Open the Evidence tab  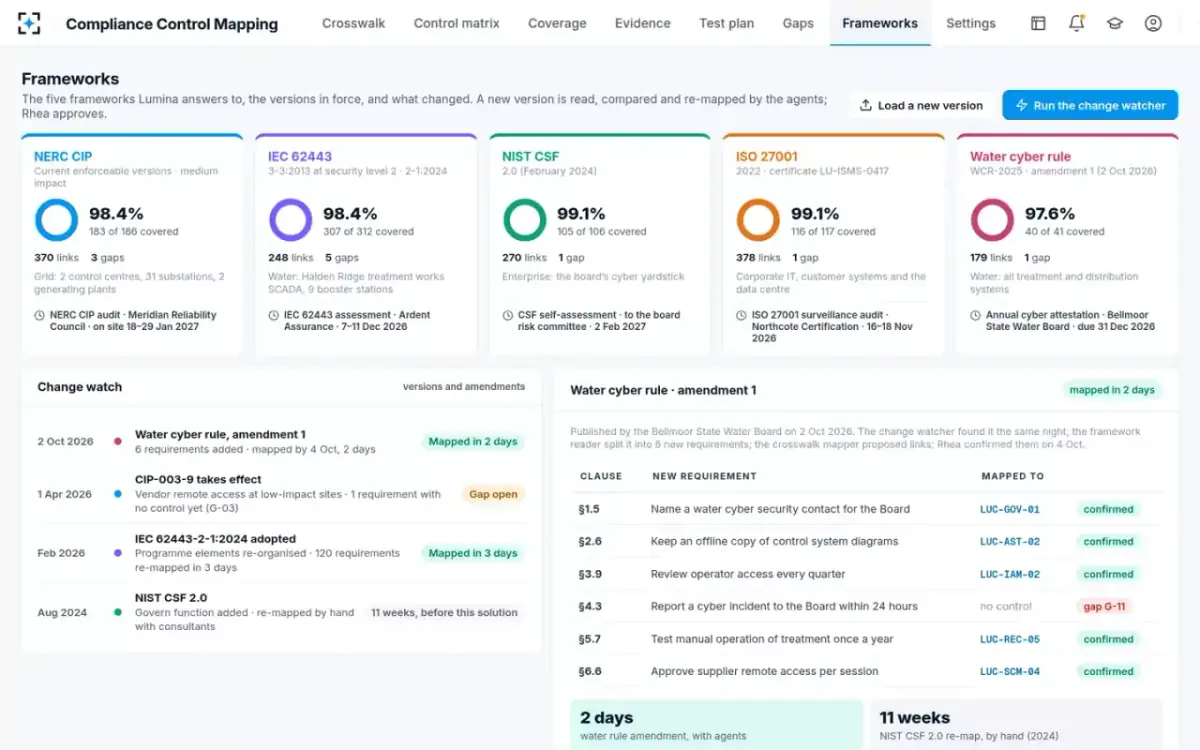coord(643,23)
